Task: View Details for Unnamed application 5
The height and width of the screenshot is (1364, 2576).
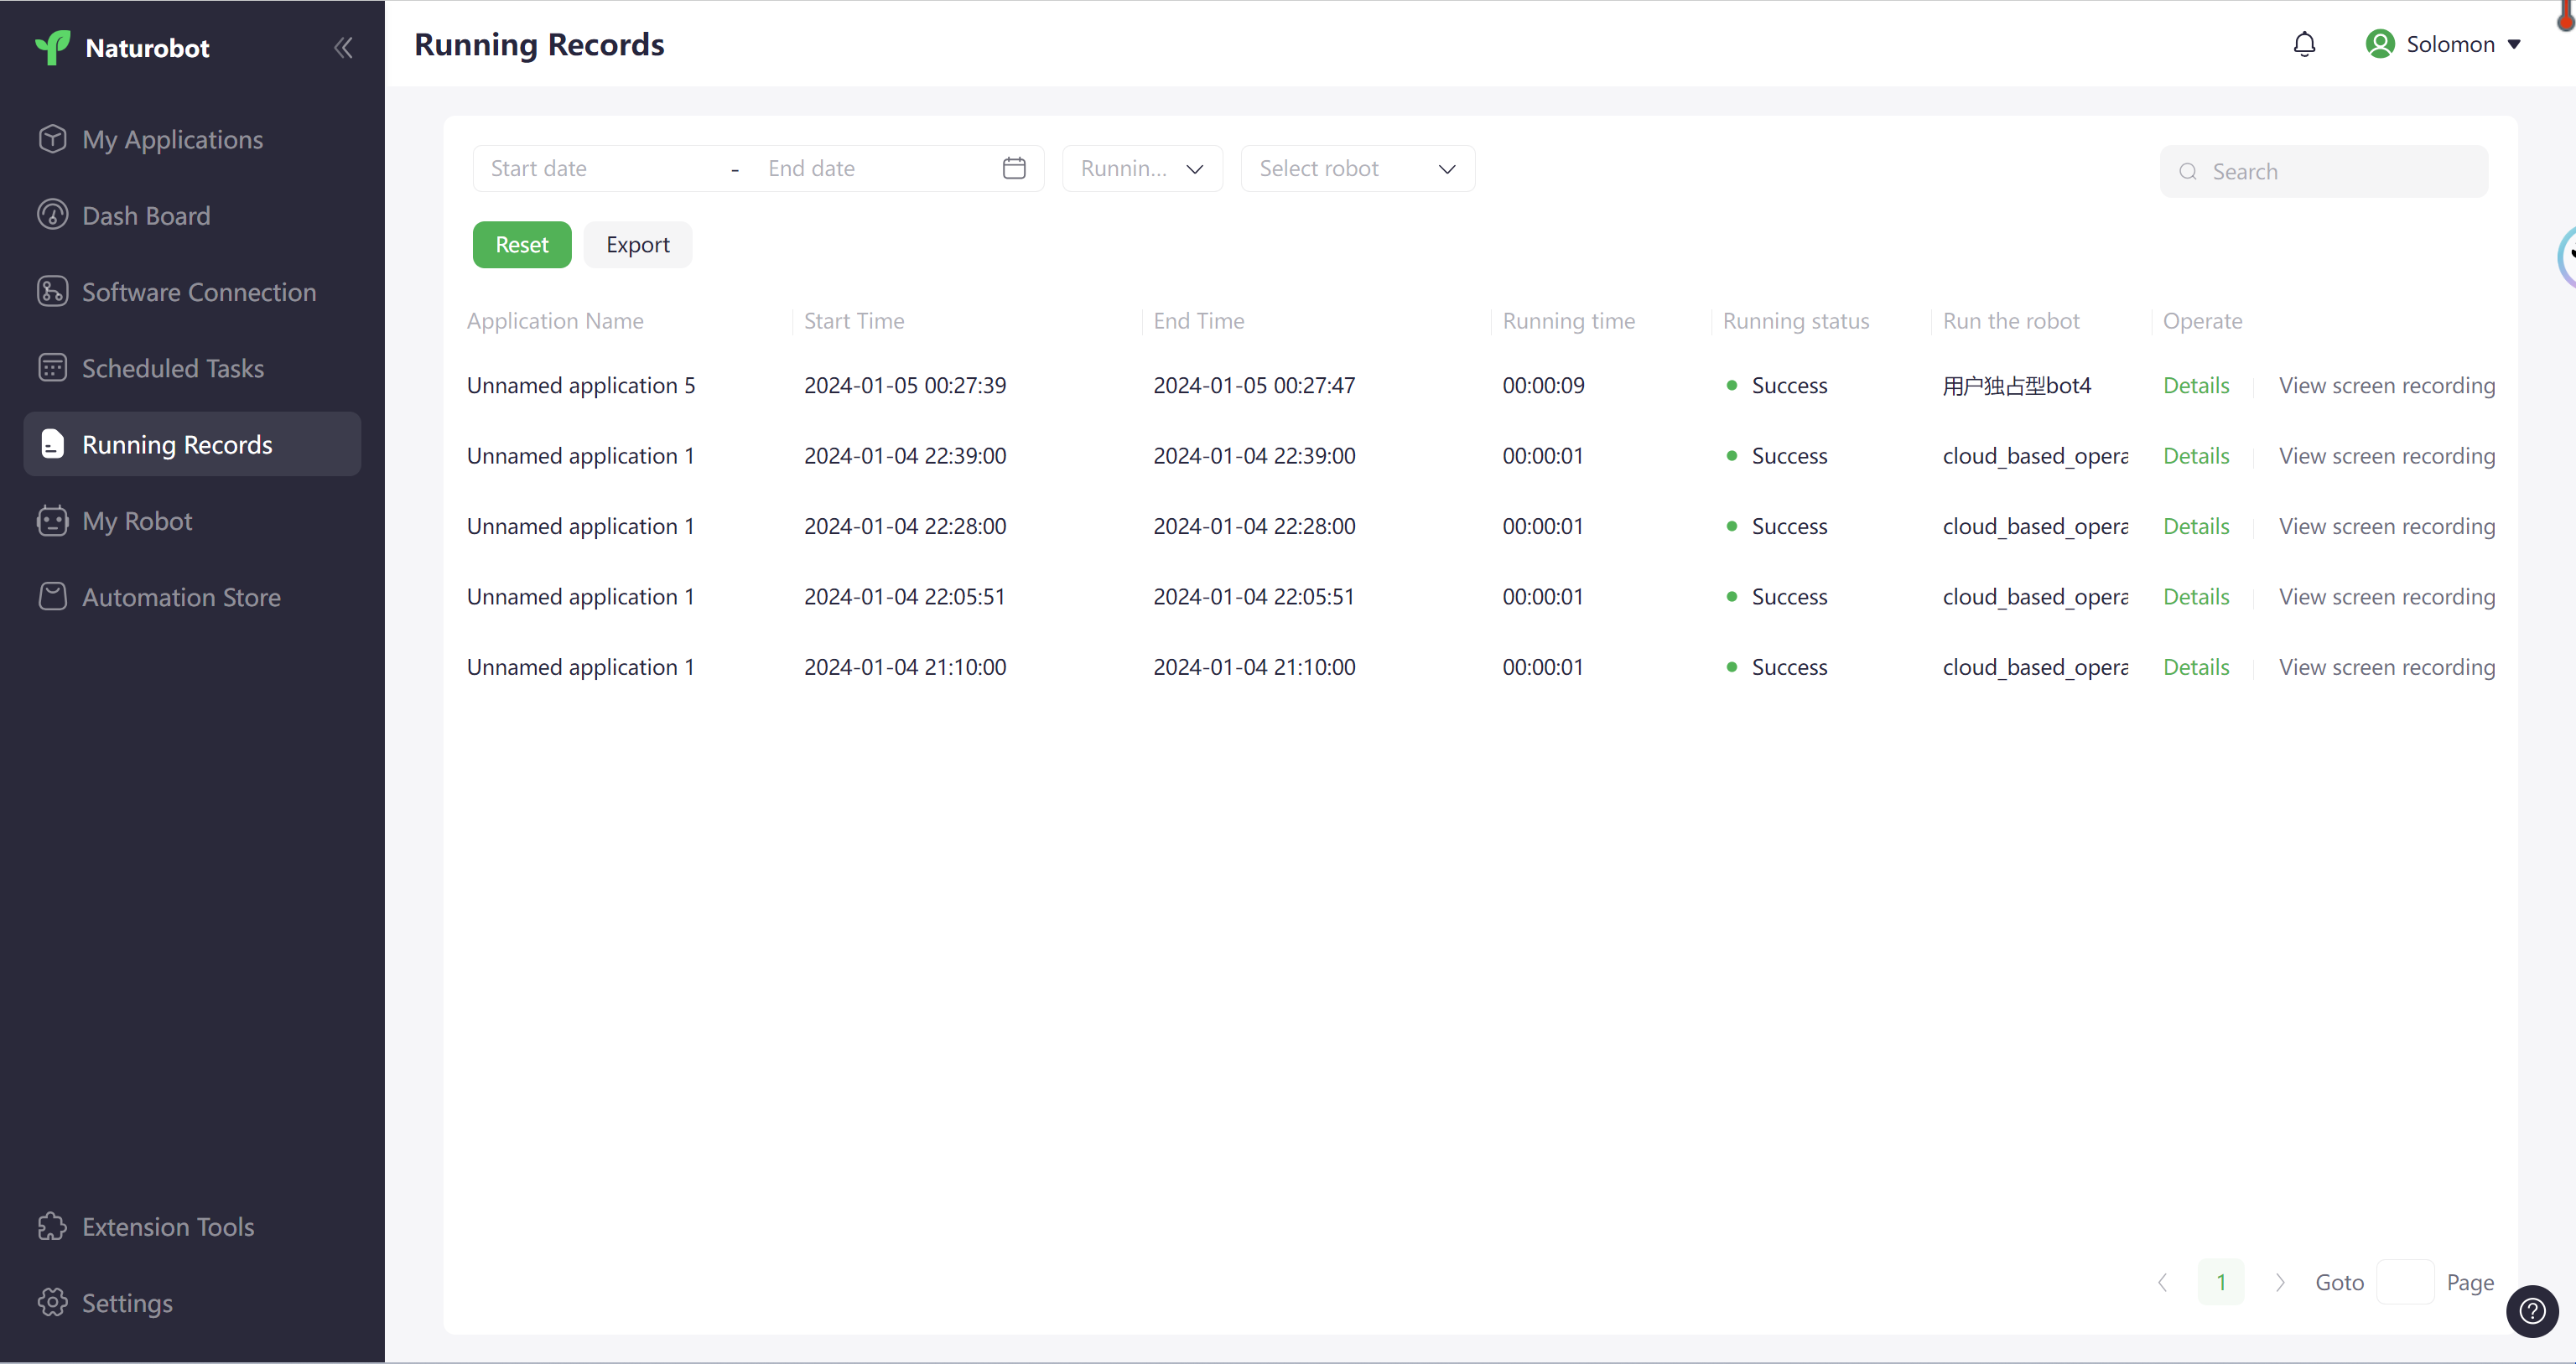Action: 2196,385
